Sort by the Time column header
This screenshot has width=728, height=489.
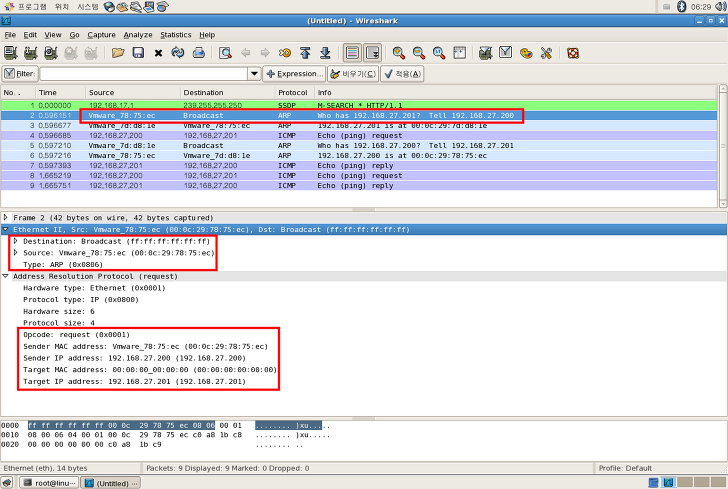tap(60, 92)
